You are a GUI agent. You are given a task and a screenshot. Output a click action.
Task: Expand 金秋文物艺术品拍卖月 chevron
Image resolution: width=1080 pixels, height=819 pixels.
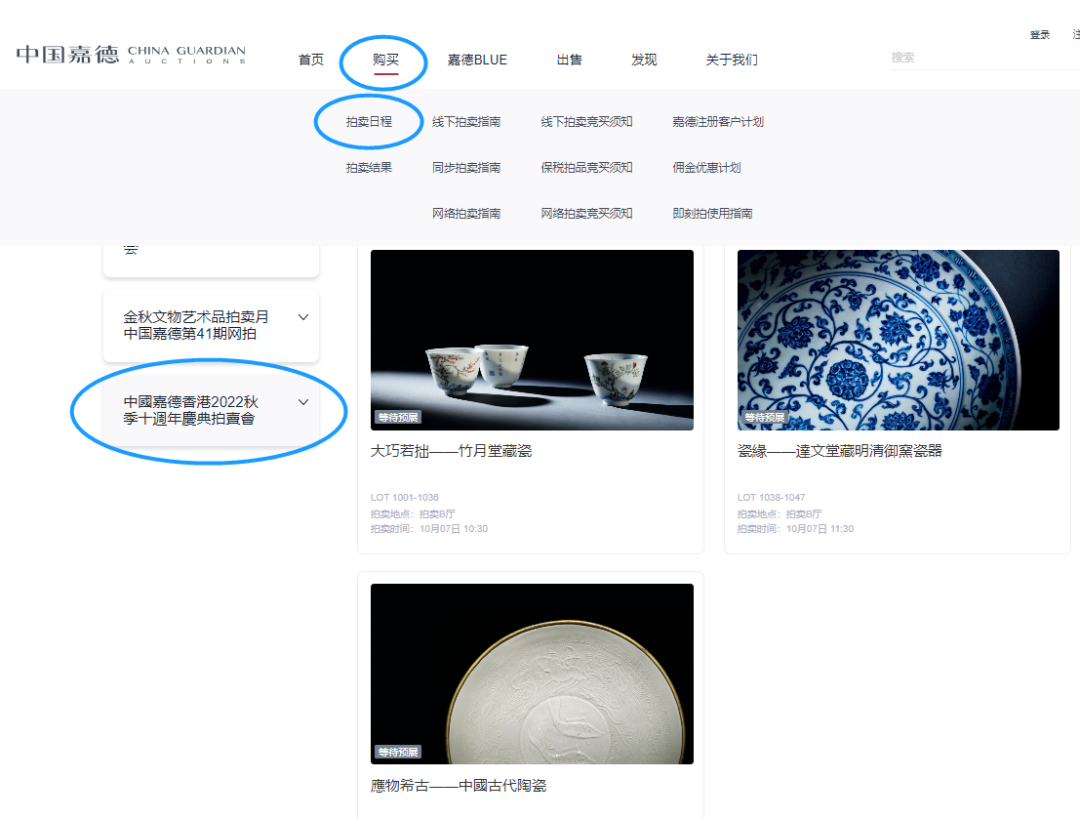tap(303, 317)
